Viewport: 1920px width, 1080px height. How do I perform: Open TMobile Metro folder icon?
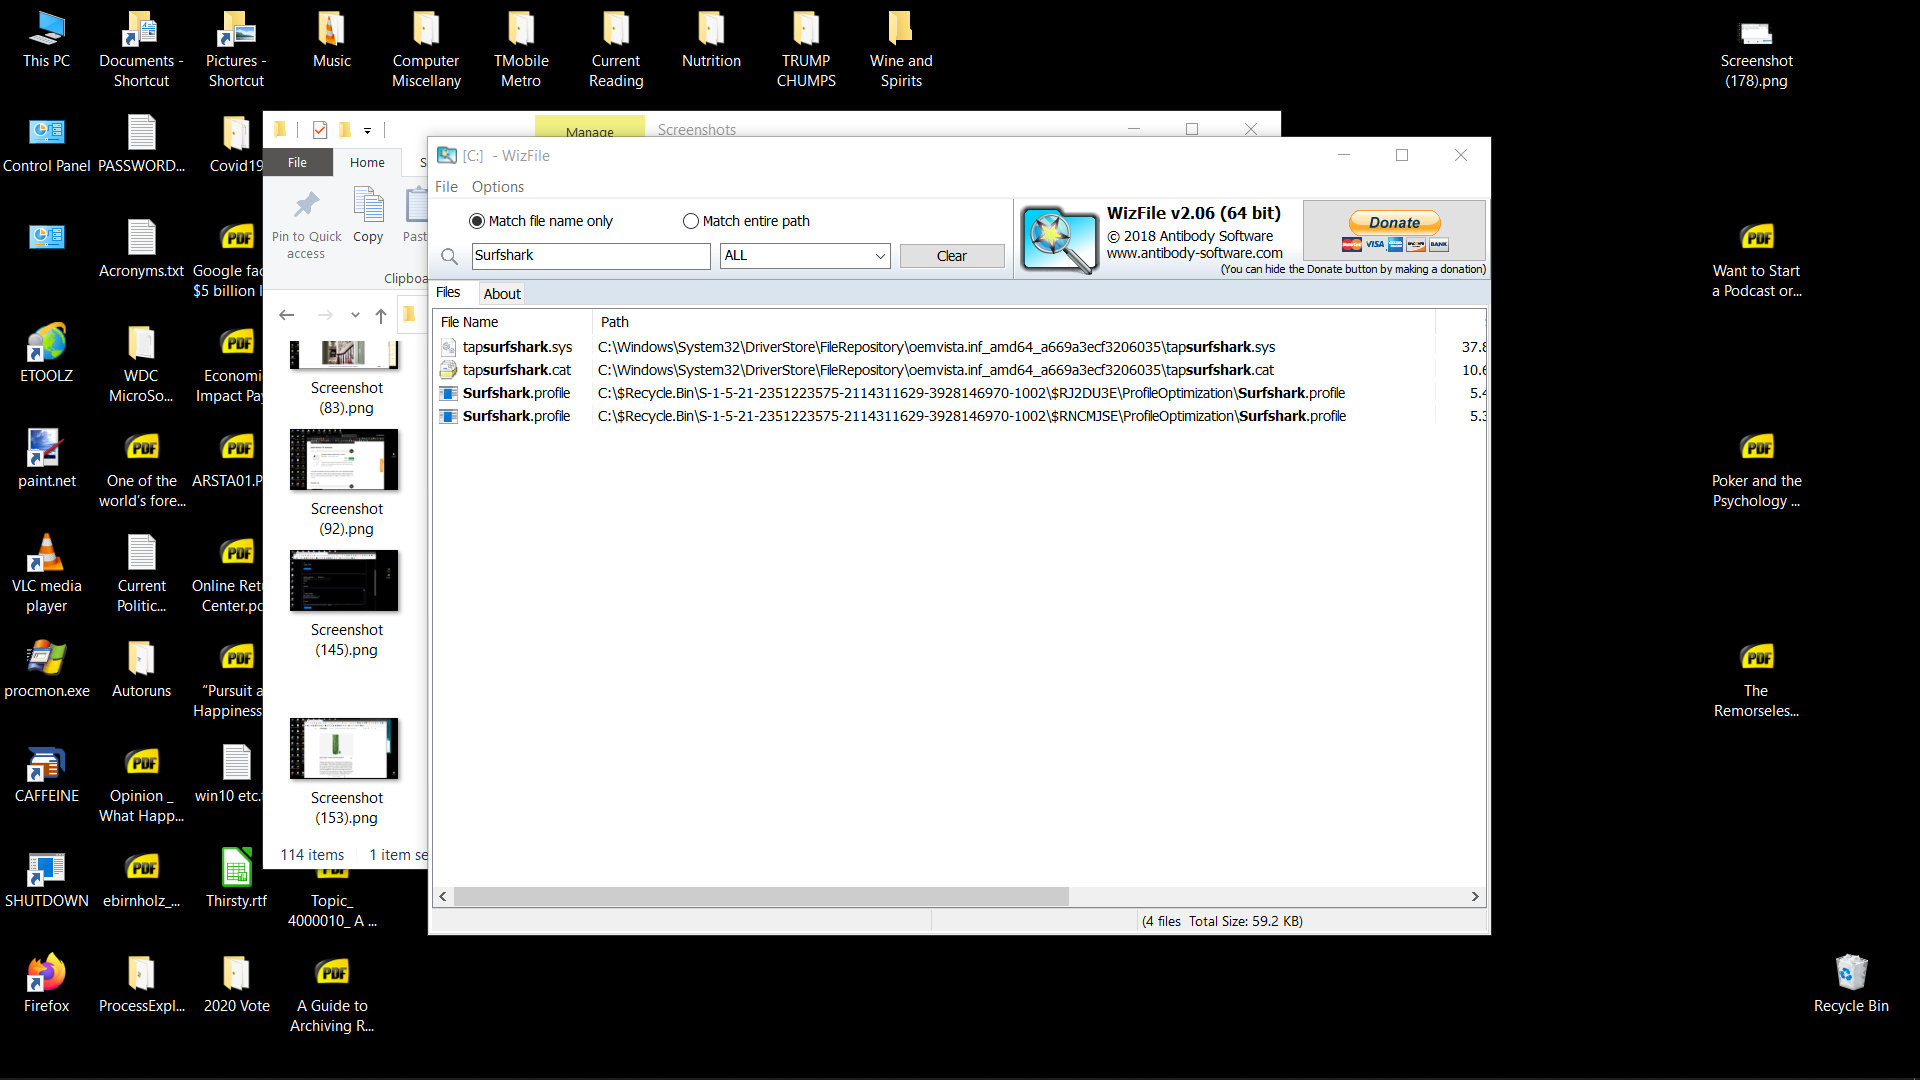coord(521,49)
